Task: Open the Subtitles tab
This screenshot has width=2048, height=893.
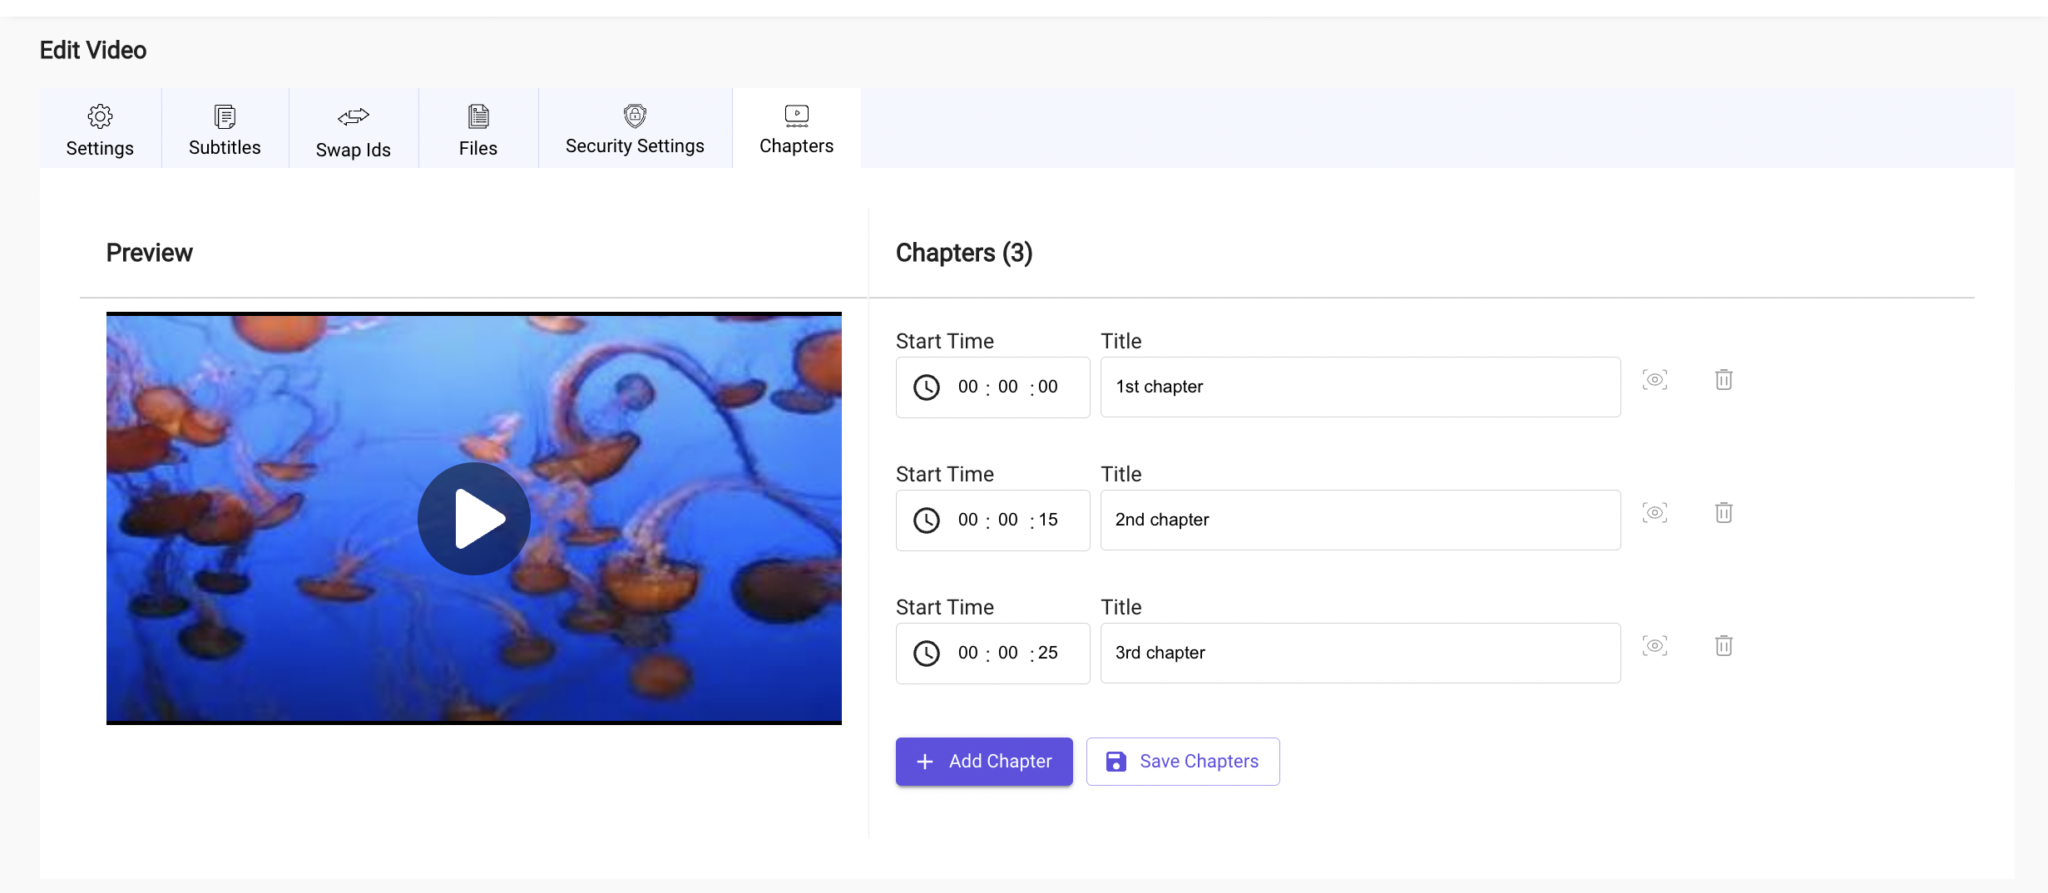Action: pyautogui.click(x=224, y=130)
